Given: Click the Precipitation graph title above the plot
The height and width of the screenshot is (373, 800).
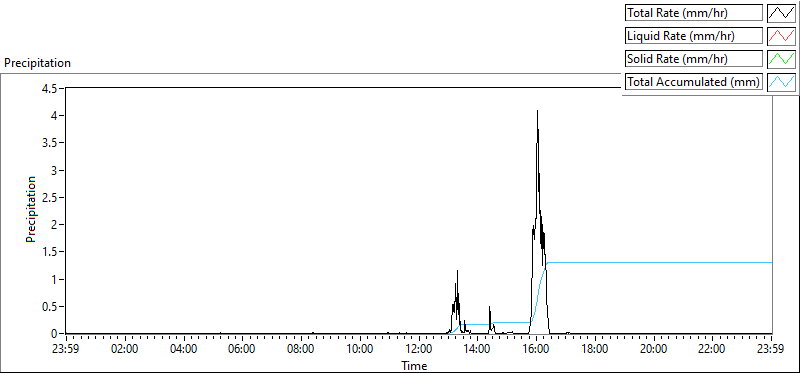Looking at the screenshot, I should [x=37, y=63].
